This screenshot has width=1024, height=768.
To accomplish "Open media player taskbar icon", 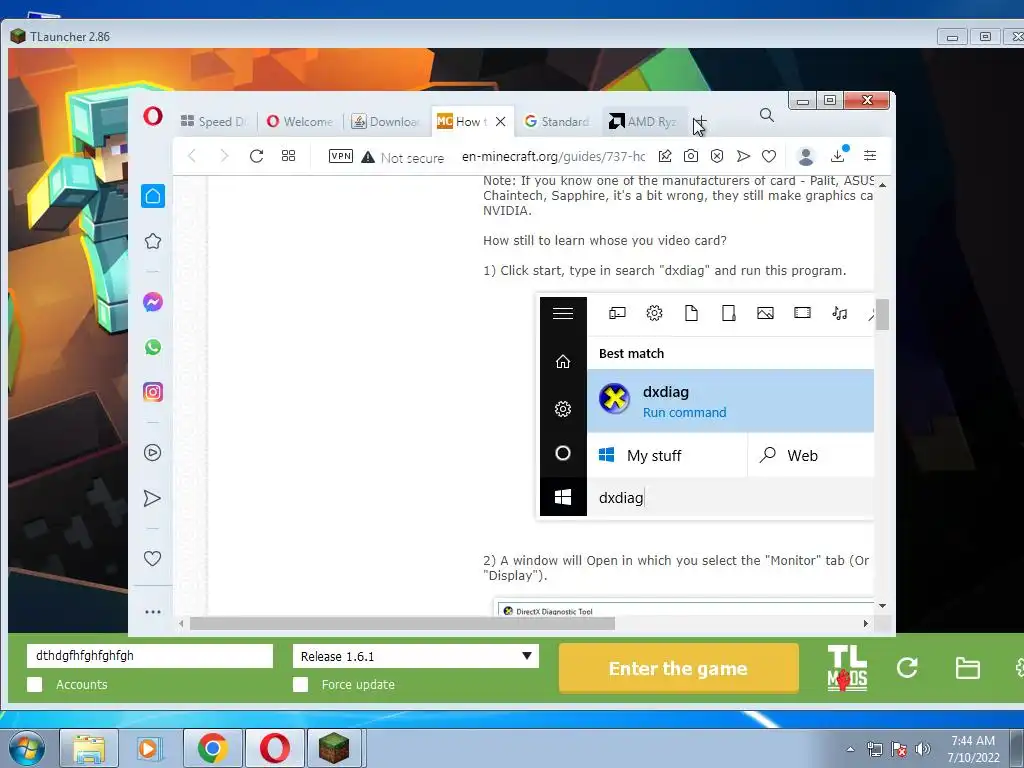I will 150,748.
